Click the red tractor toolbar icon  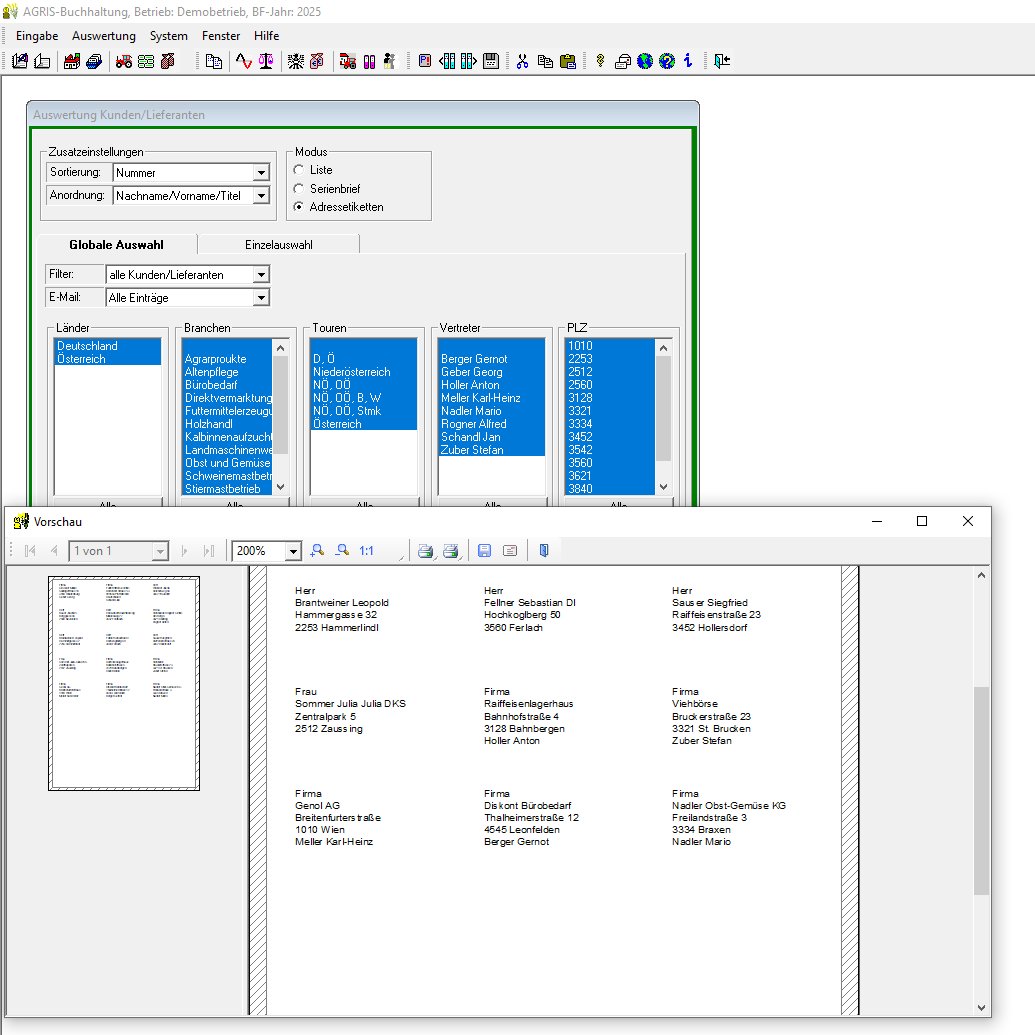pyautogui.click(x=124, y=61)
